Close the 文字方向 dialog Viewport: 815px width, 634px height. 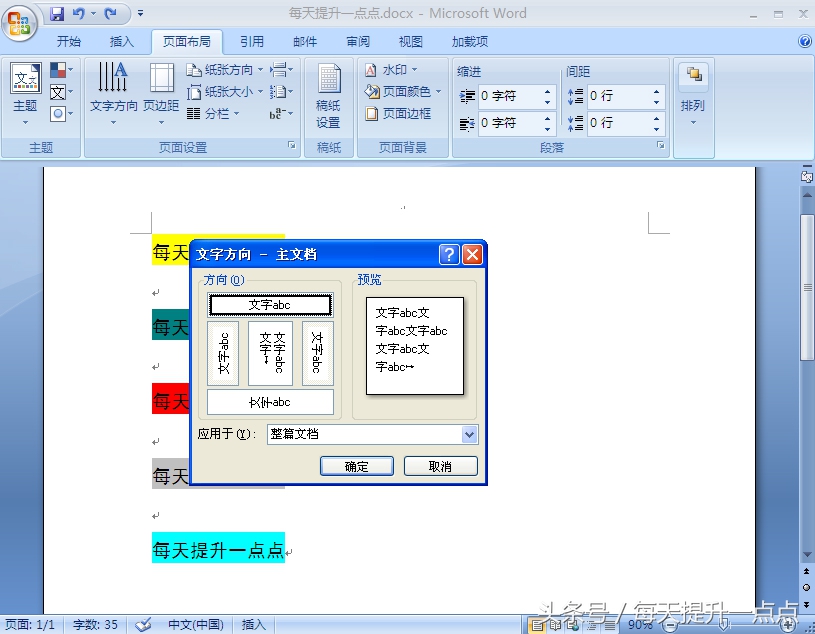pos(472,255)
